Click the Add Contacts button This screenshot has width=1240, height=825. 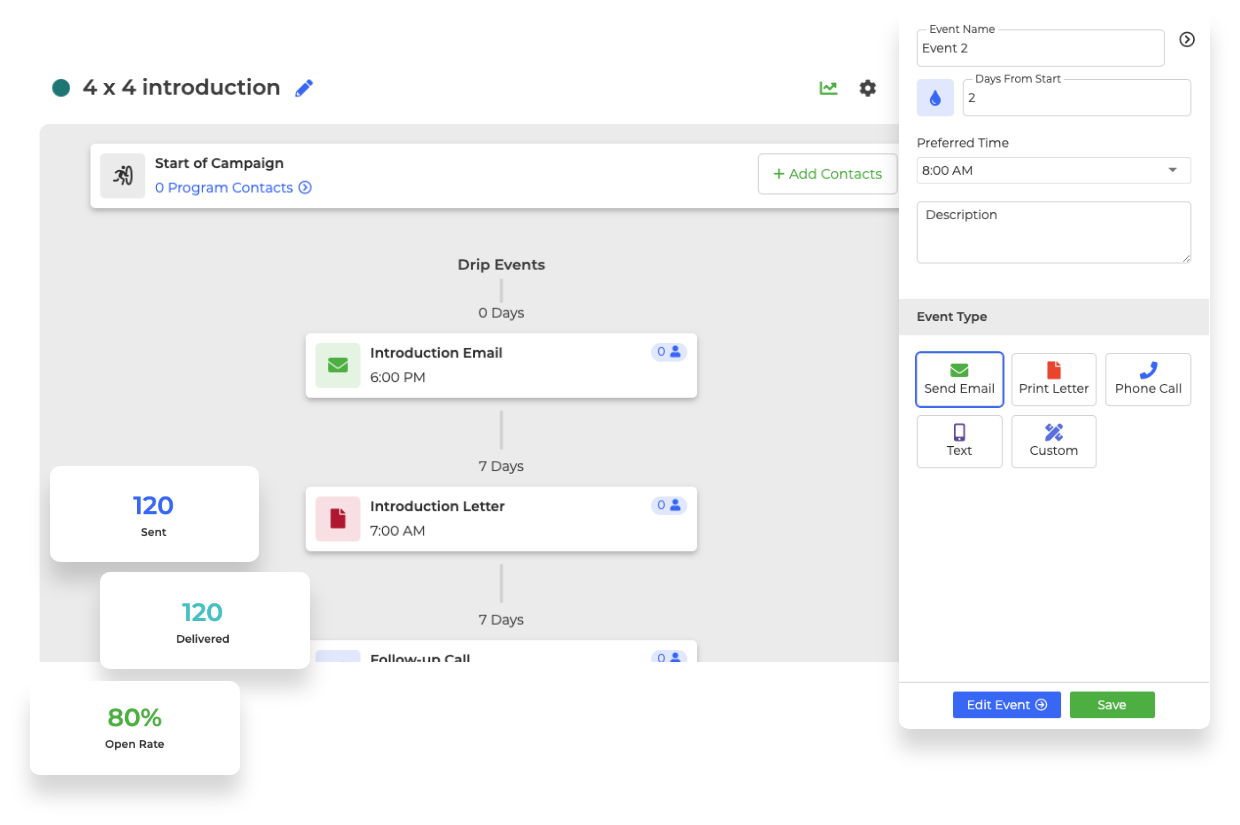coord(827,174)
